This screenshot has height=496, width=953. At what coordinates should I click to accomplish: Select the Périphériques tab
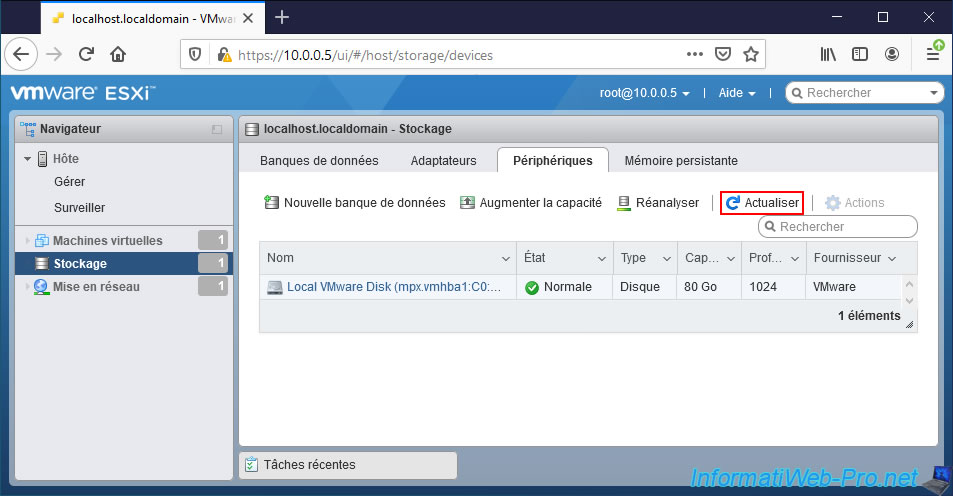click(552, 160)
